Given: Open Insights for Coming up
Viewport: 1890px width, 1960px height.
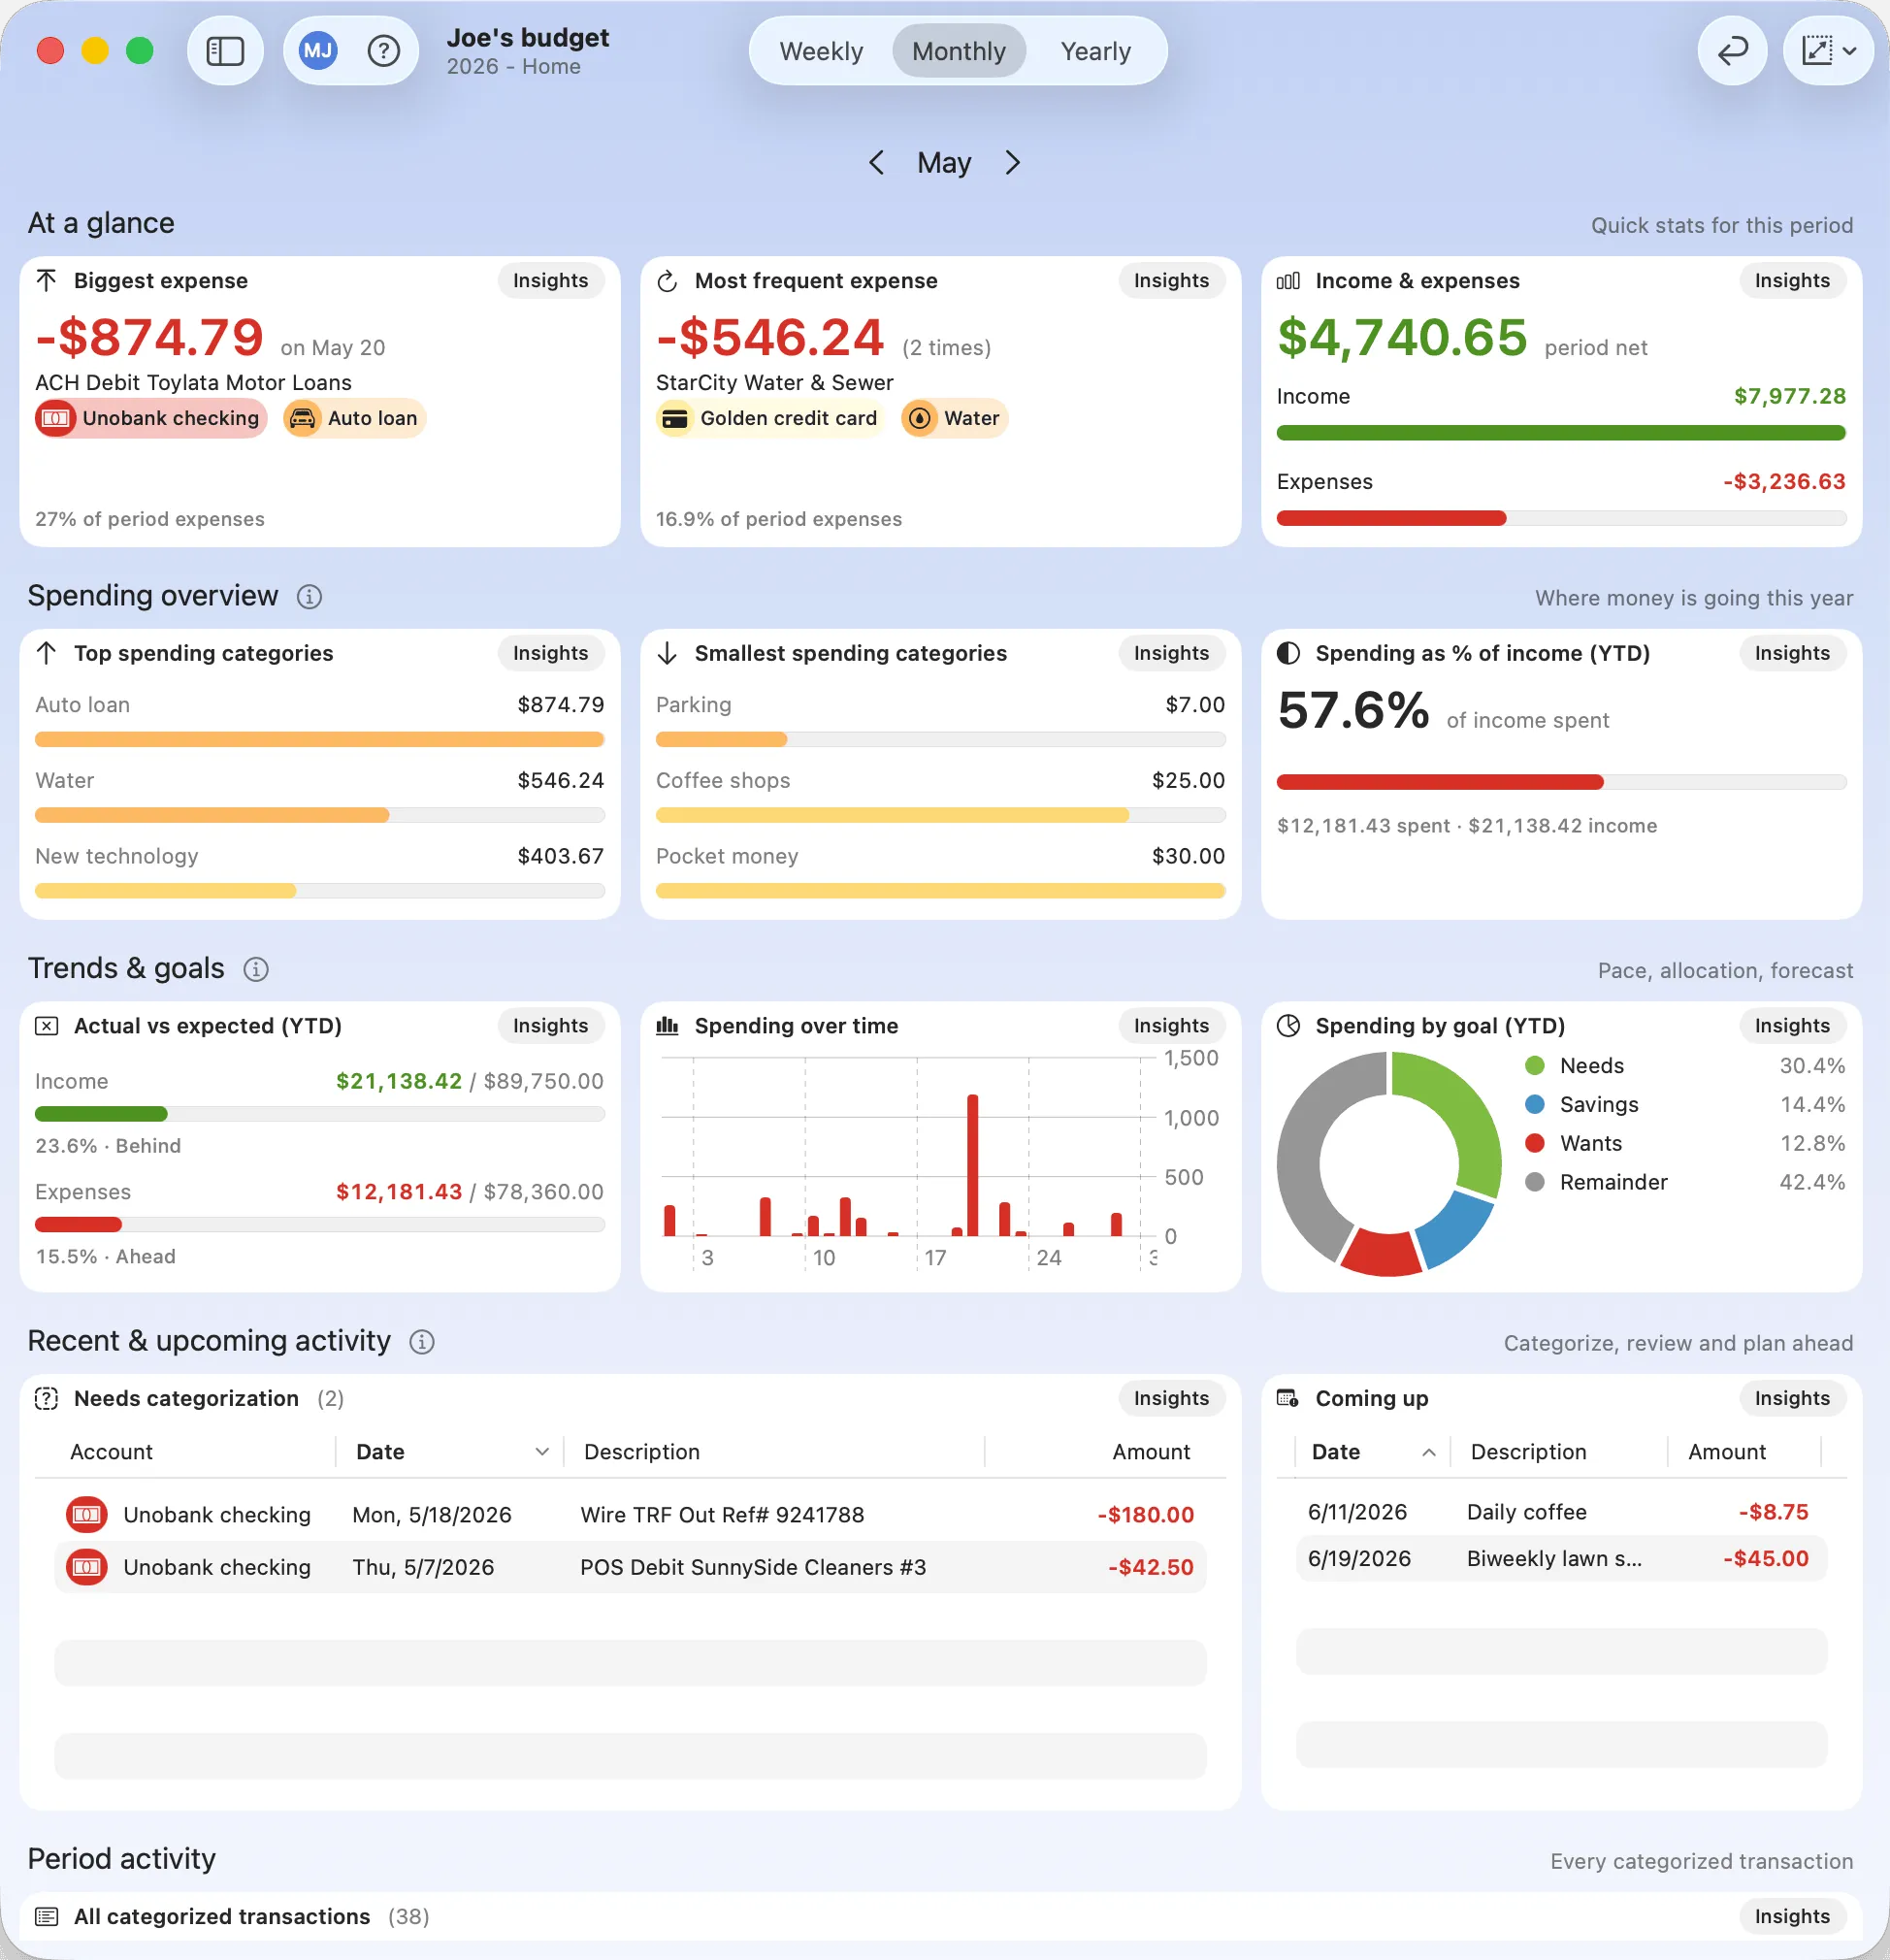Looking at the screenshot, I should click(1792, 1399).
